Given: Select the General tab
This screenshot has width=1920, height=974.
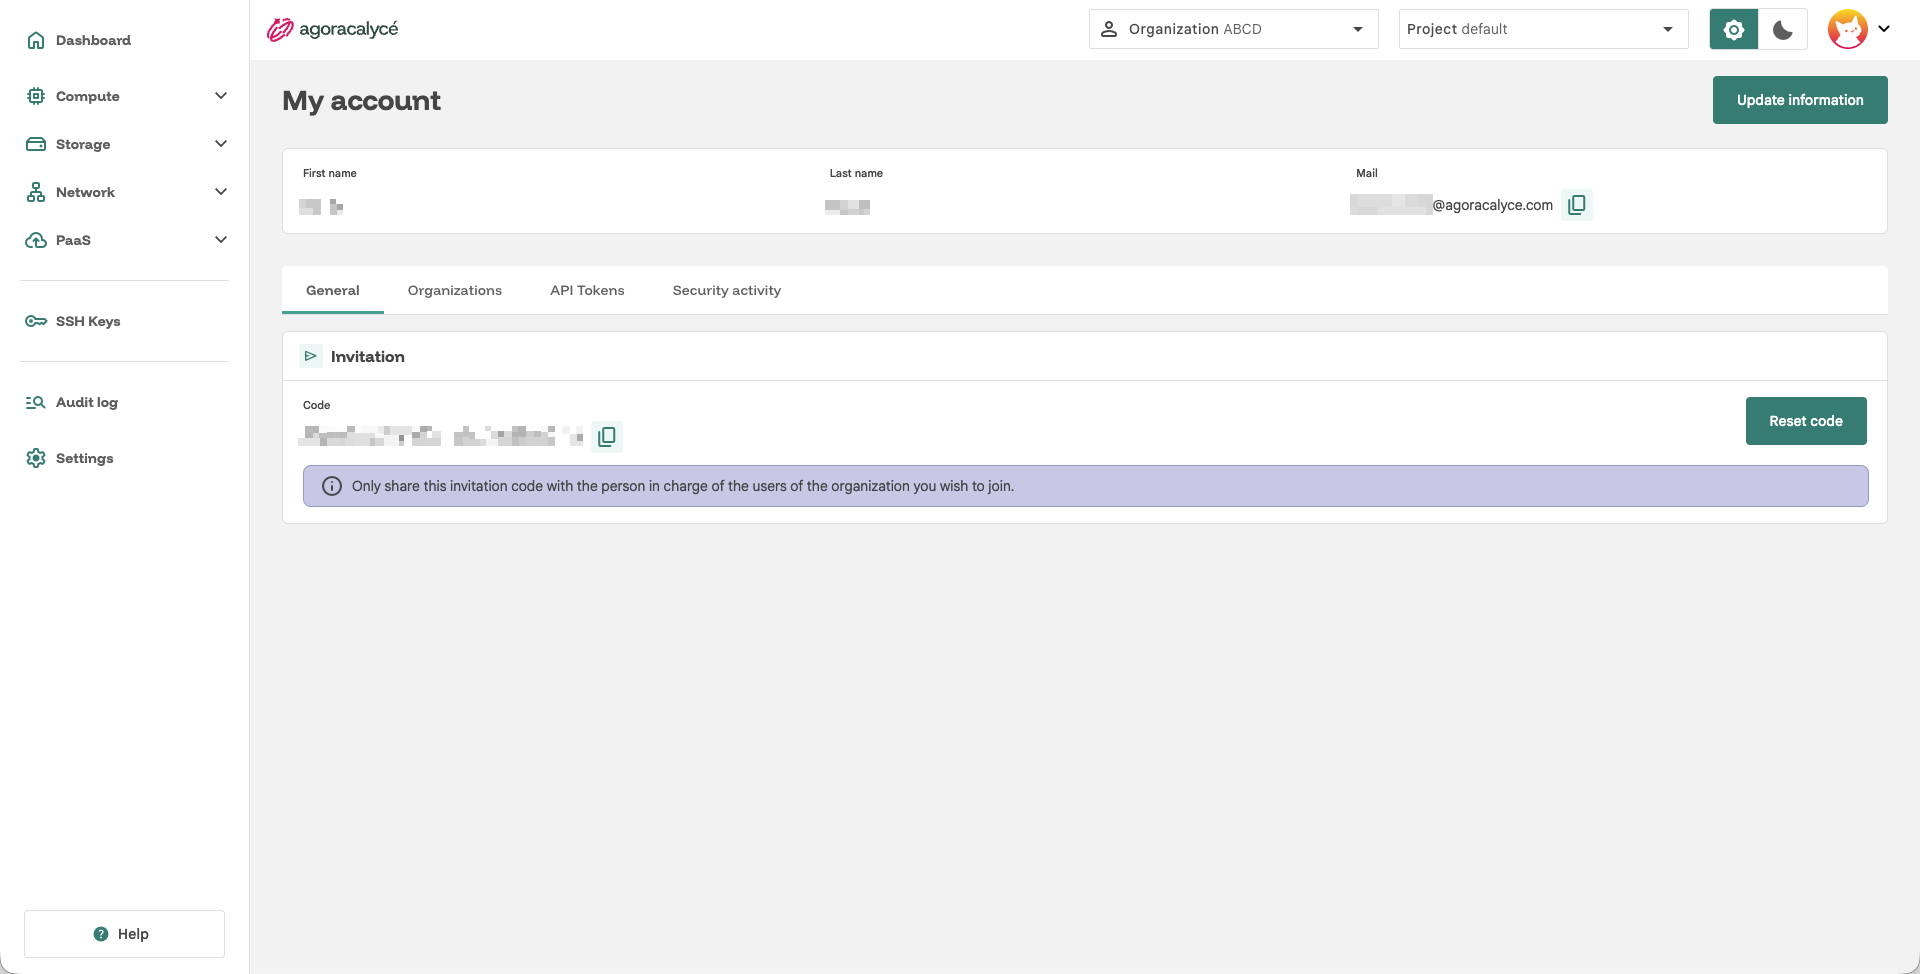Looking at the screenshot, I should 333,290.
